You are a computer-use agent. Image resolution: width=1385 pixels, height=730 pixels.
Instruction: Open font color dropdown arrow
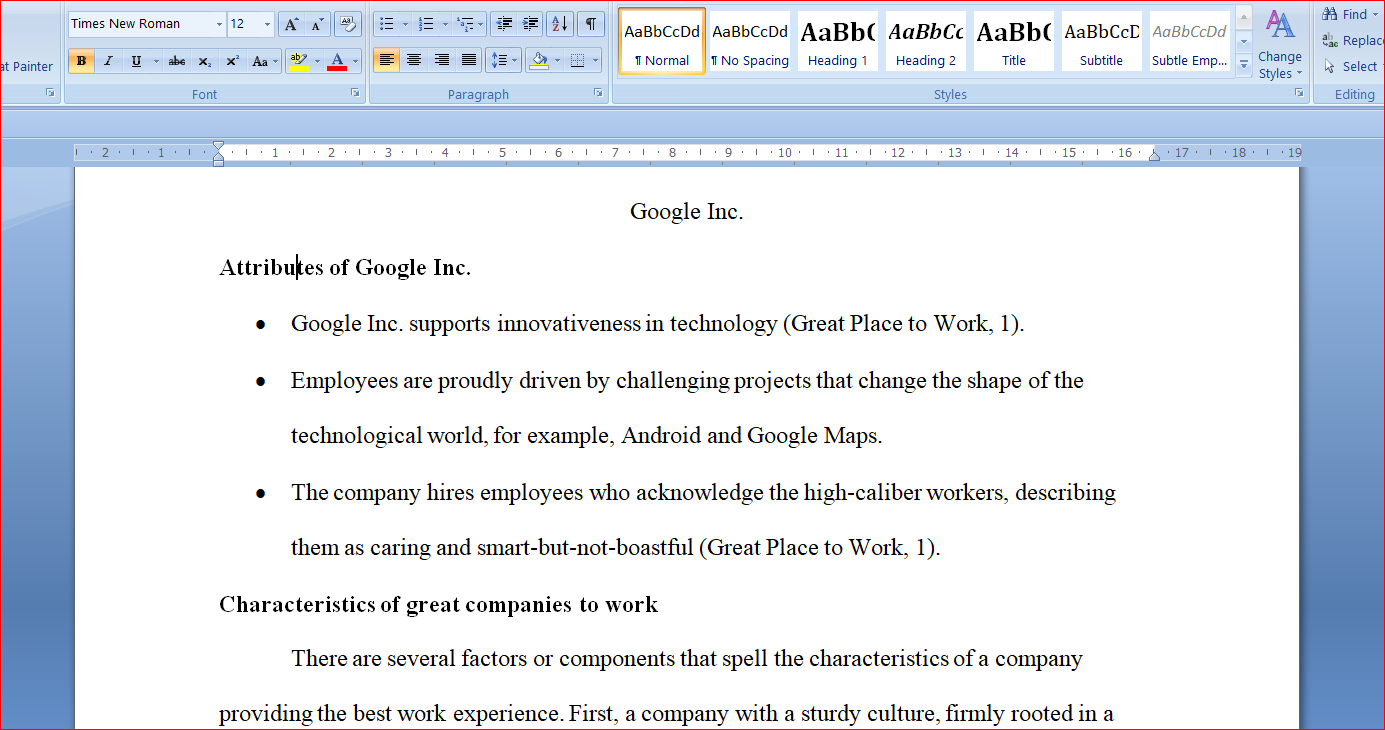click(355, 61)
